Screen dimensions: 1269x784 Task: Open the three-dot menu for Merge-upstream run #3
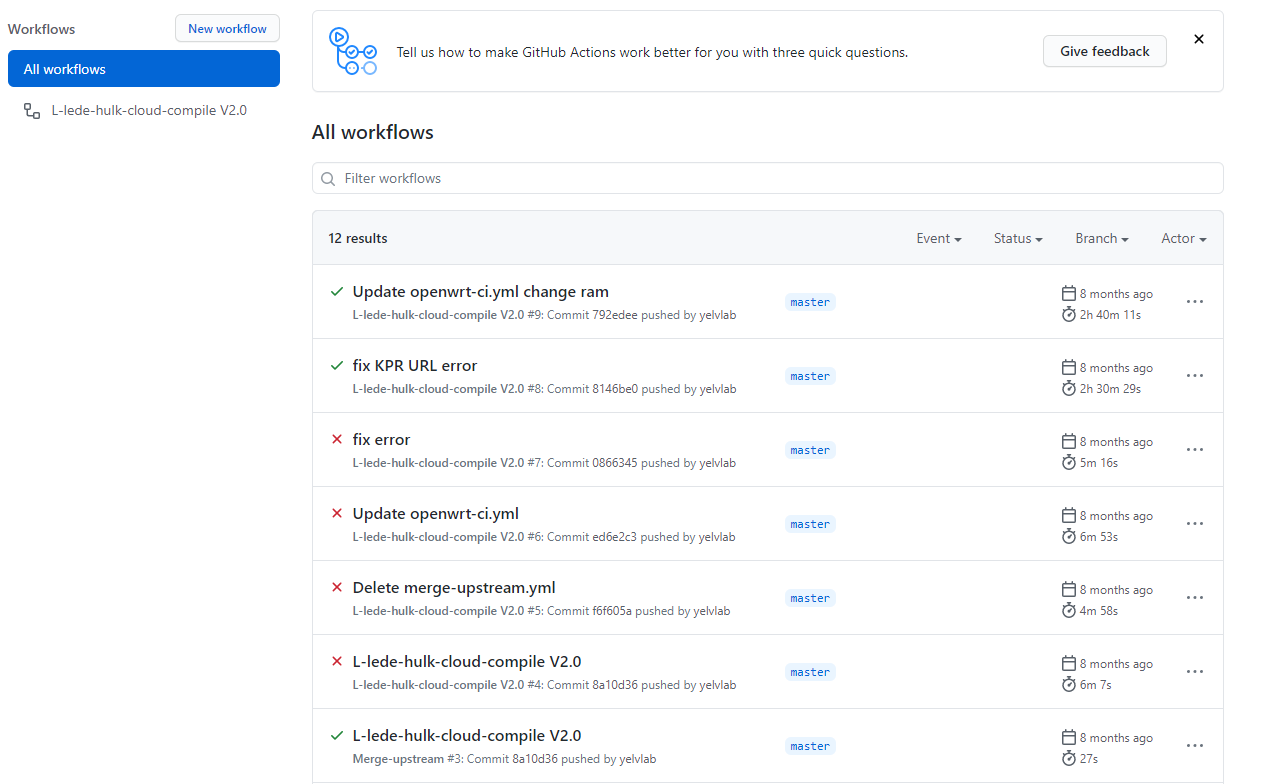point(1194,746)
